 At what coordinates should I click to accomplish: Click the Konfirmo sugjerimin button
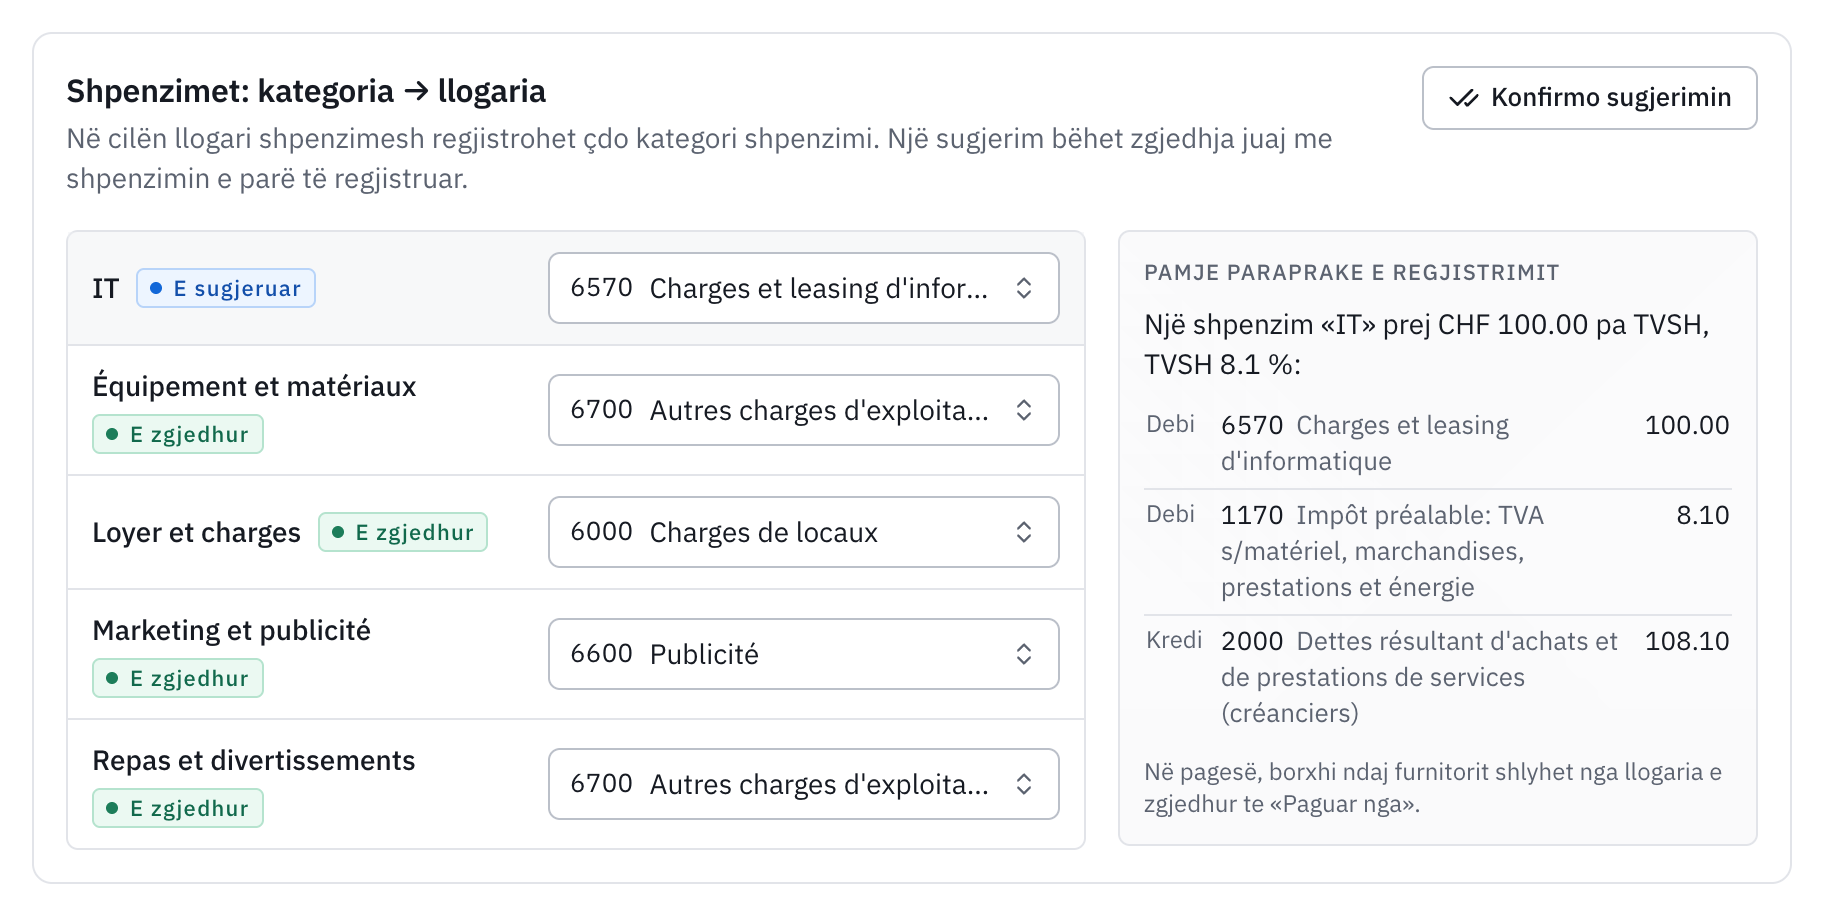[x=1589, y=98]
